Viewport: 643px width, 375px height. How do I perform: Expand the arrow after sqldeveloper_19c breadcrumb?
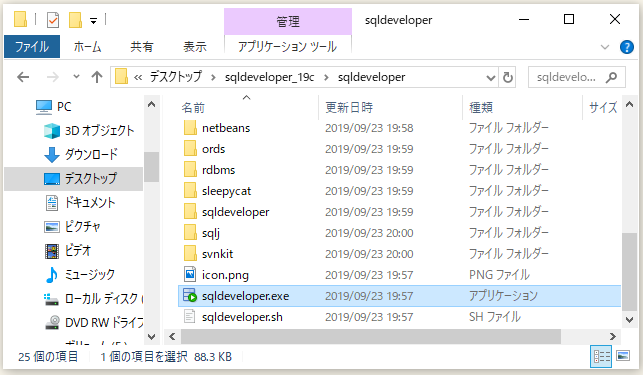(326, 77)
